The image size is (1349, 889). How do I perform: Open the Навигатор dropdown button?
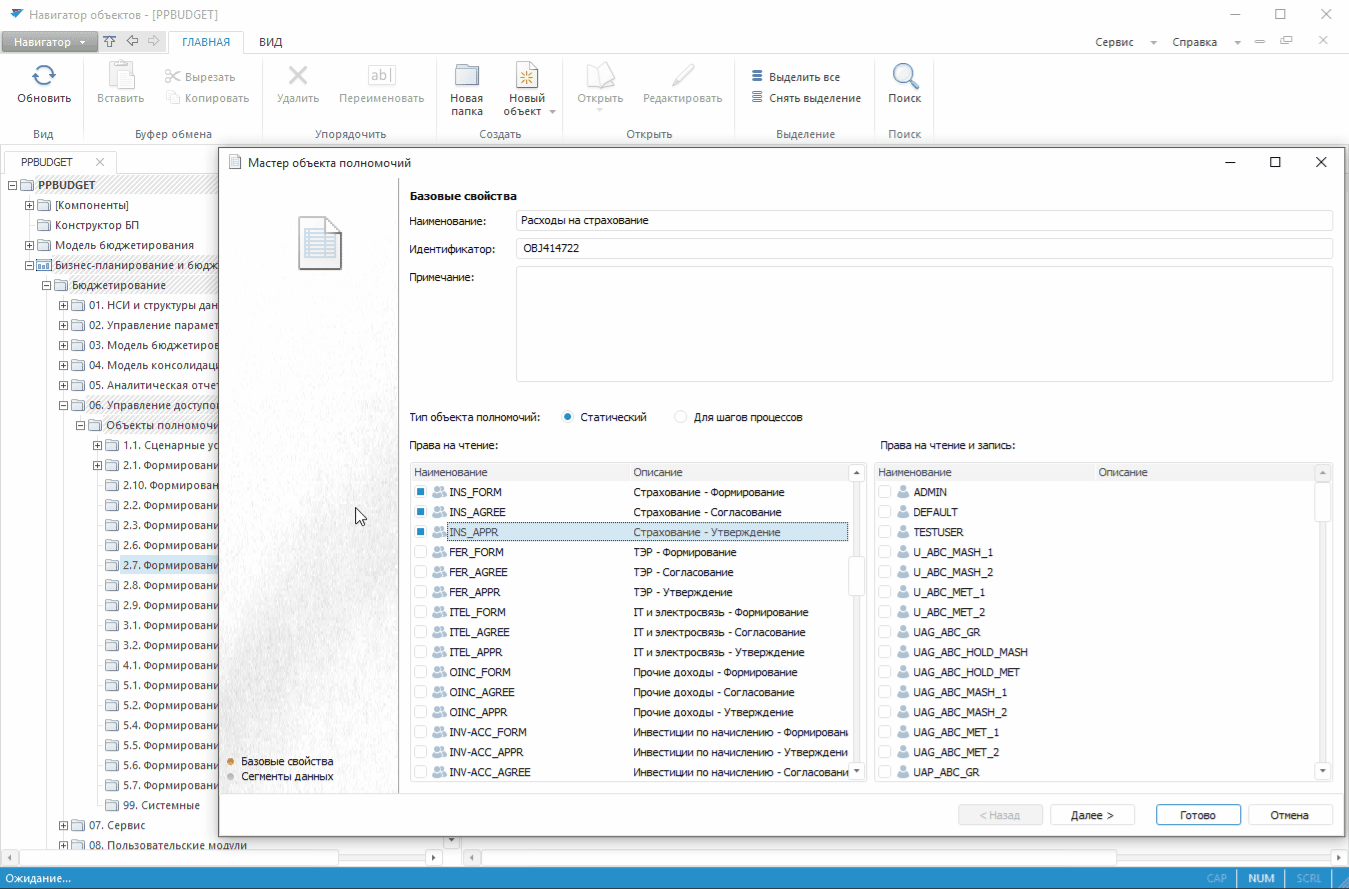click(50, 42)
